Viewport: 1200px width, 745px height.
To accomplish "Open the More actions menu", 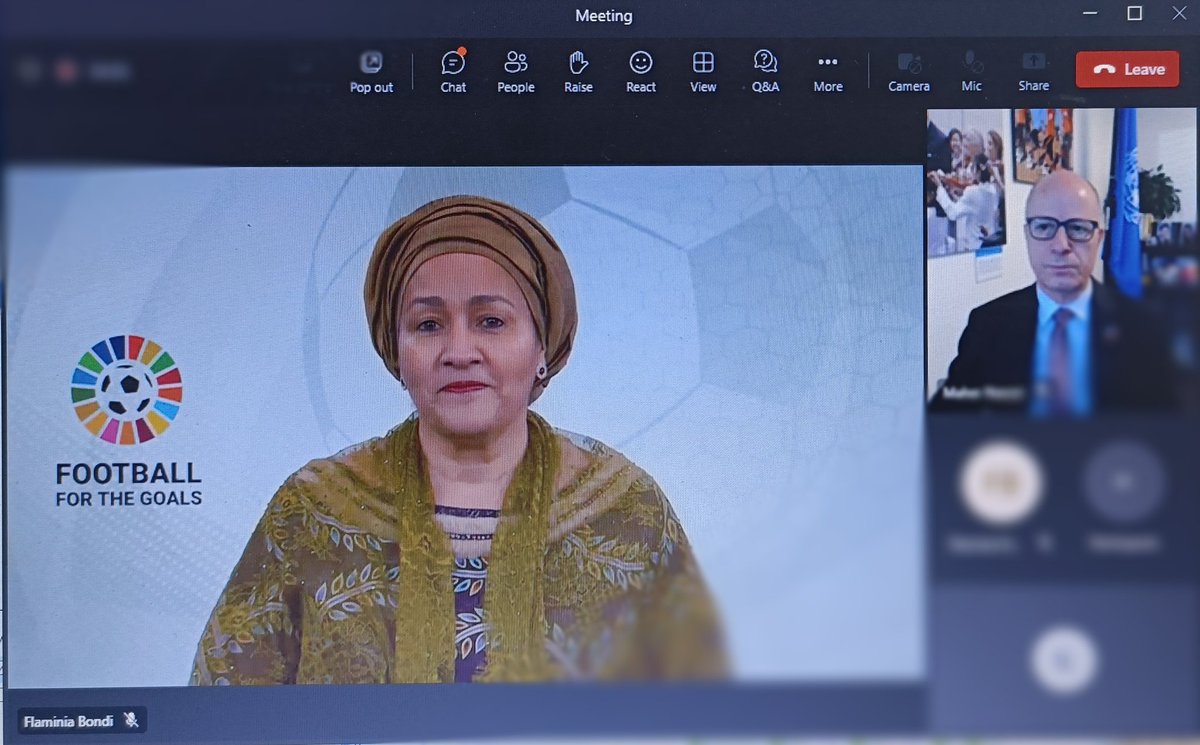I will [828, 72].
